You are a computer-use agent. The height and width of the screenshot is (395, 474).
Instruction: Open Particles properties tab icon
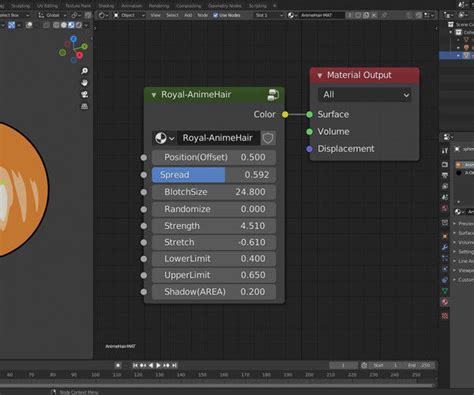point(445,258)
